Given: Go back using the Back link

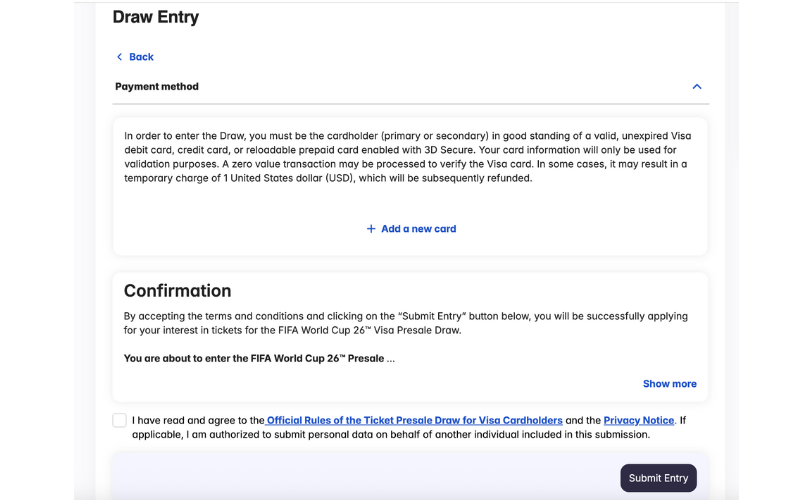Looking at the screenshot, I should tap(141, 57).
